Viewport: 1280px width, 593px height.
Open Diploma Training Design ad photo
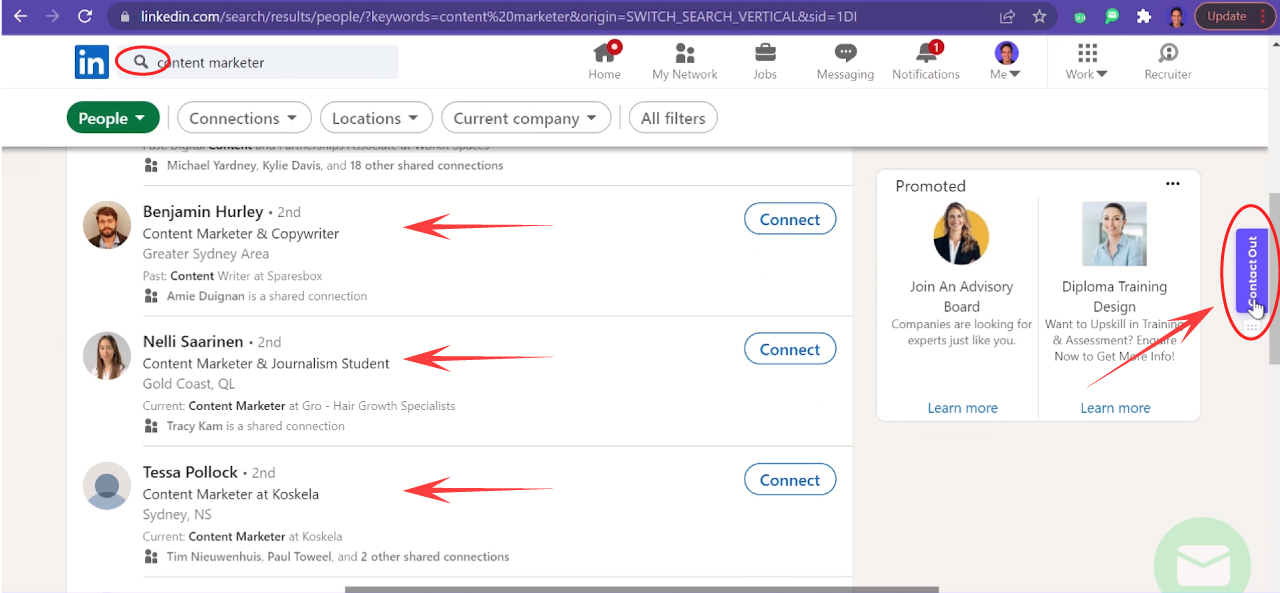pyautogui.click(x=1114, y=234)
